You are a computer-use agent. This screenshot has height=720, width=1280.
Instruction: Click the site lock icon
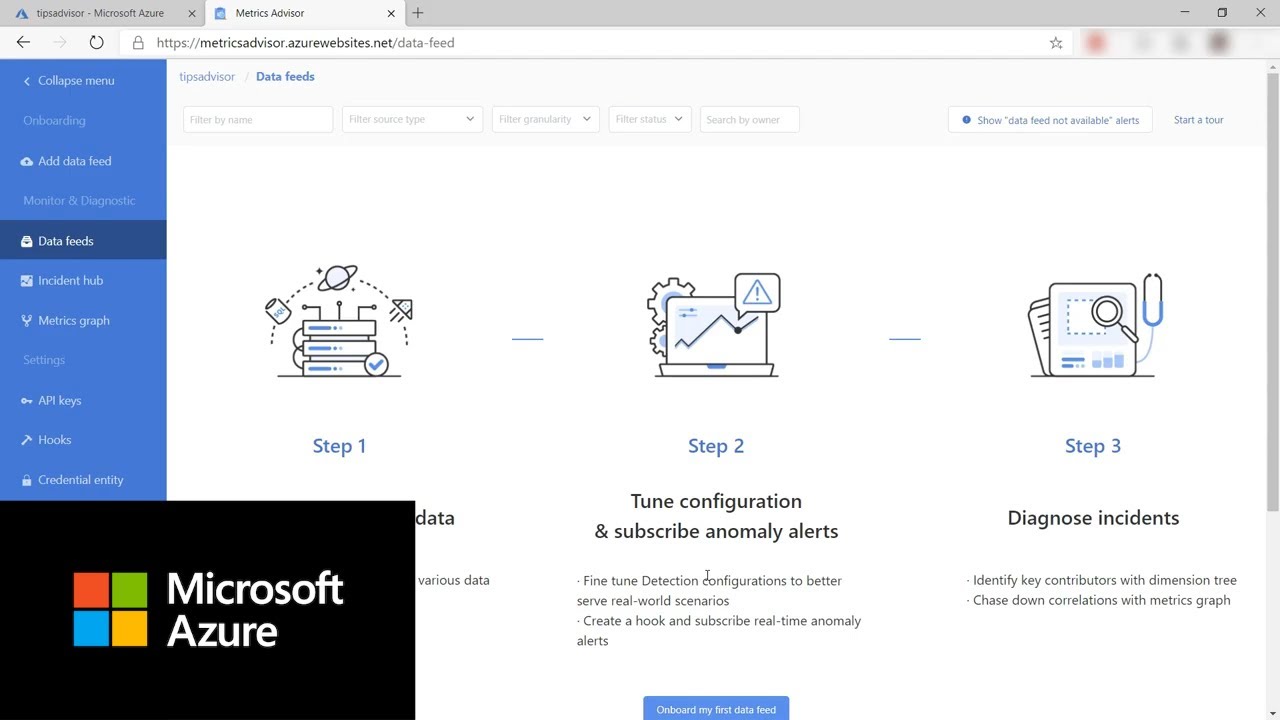138,43
